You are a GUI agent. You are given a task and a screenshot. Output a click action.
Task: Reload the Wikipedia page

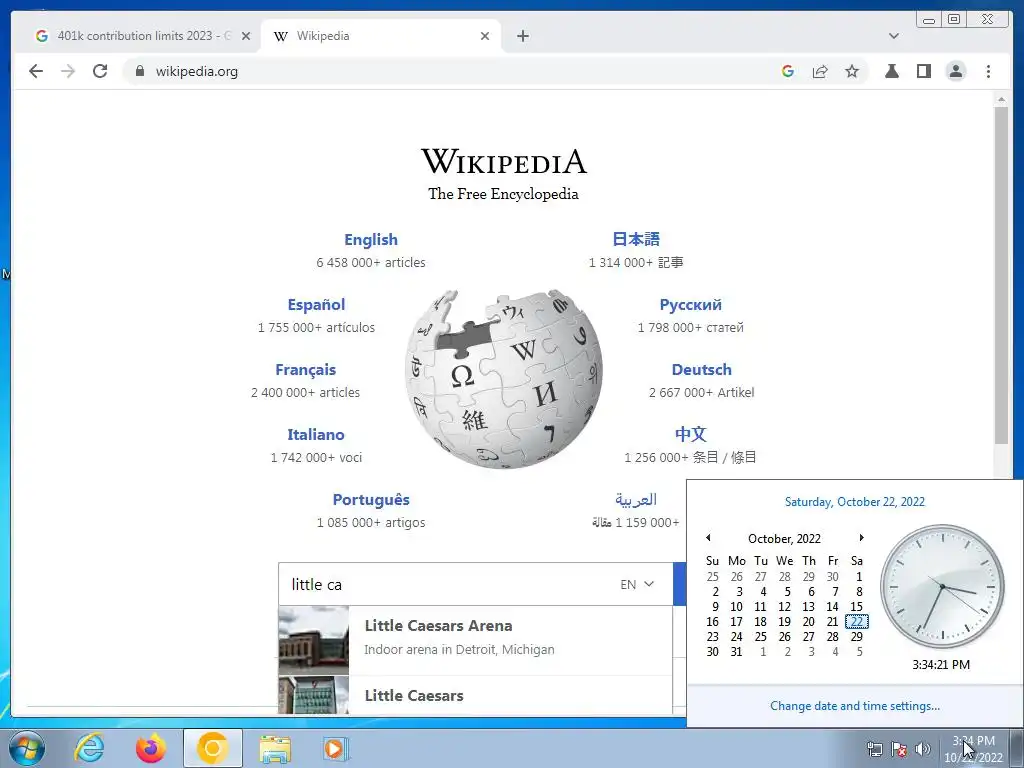[x=100, y=71]
